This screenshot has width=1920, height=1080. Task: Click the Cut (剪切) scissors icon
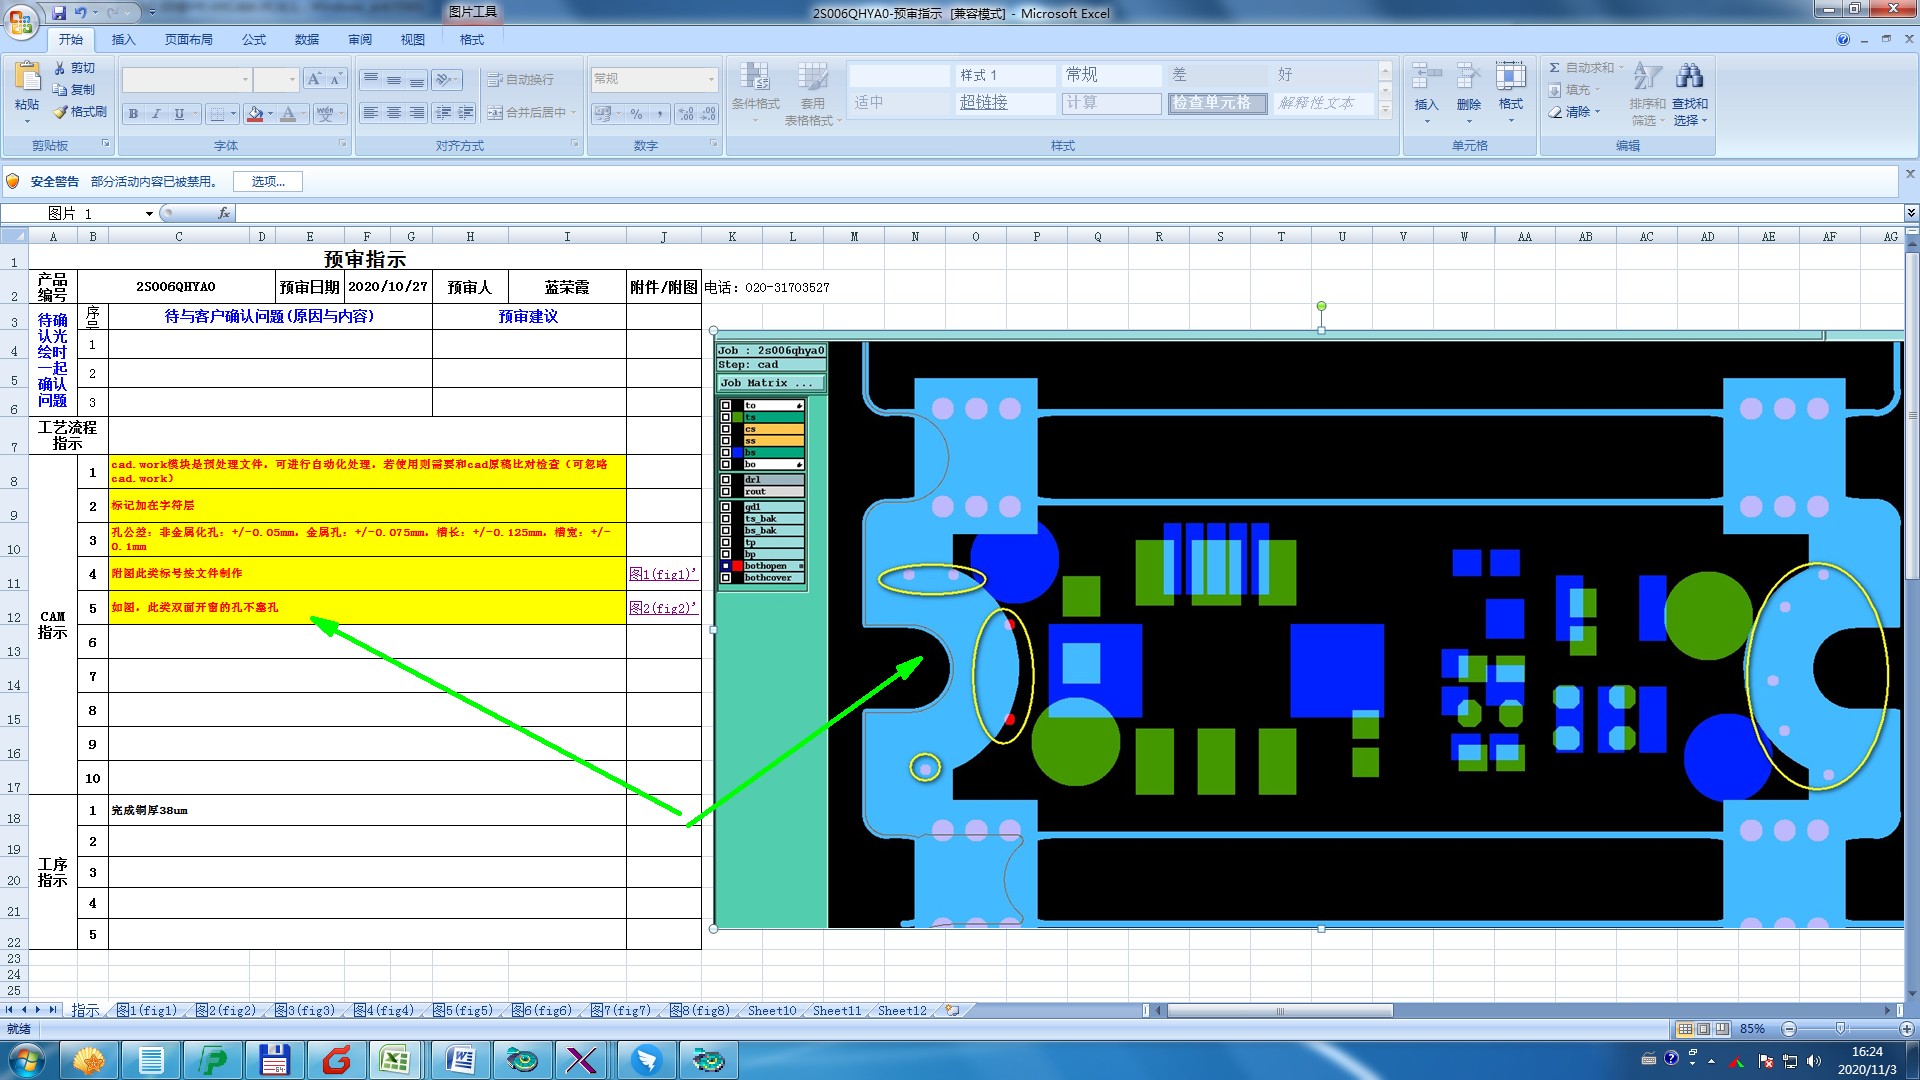point(60,68)
